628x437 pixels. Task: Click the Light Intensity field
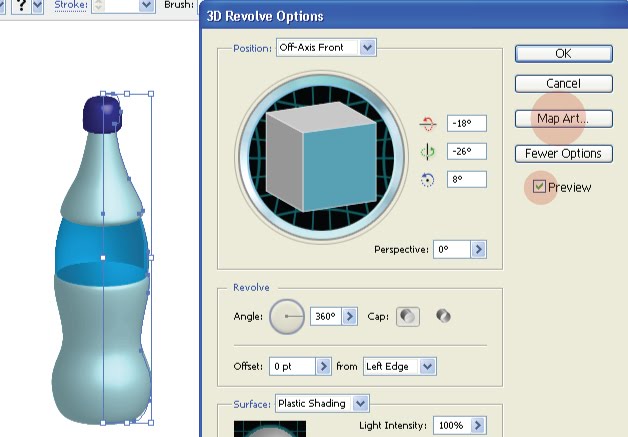[452, 425]
